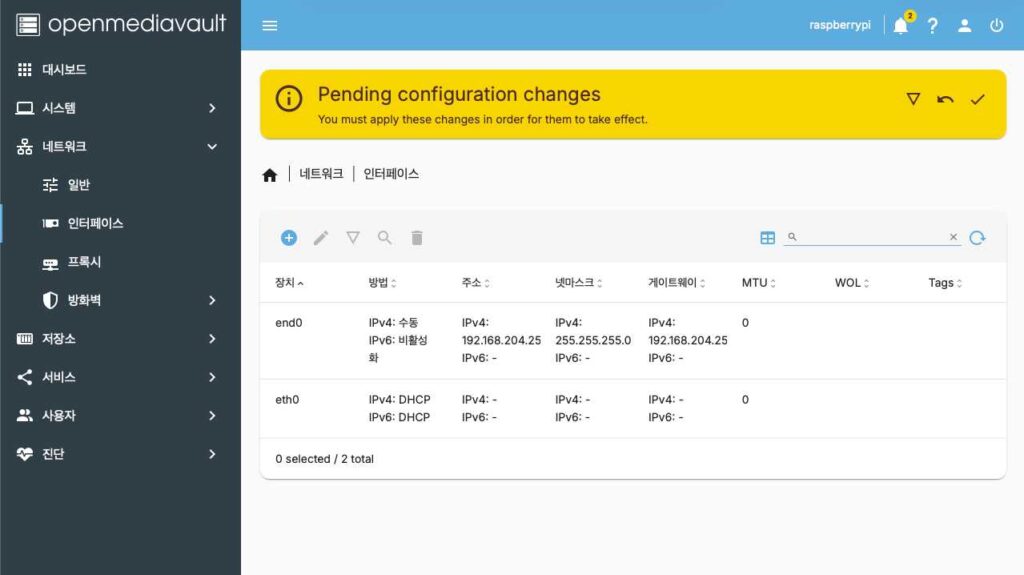Toggle table columns visibility icon
1024x575 pixels.
(x=767, y=238)
